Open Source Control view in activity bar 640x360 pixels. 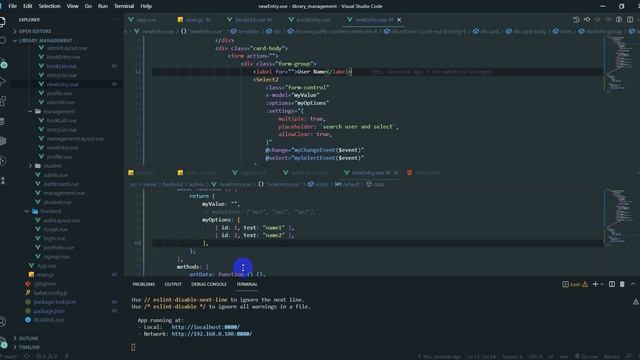click(x=4, y=63)
